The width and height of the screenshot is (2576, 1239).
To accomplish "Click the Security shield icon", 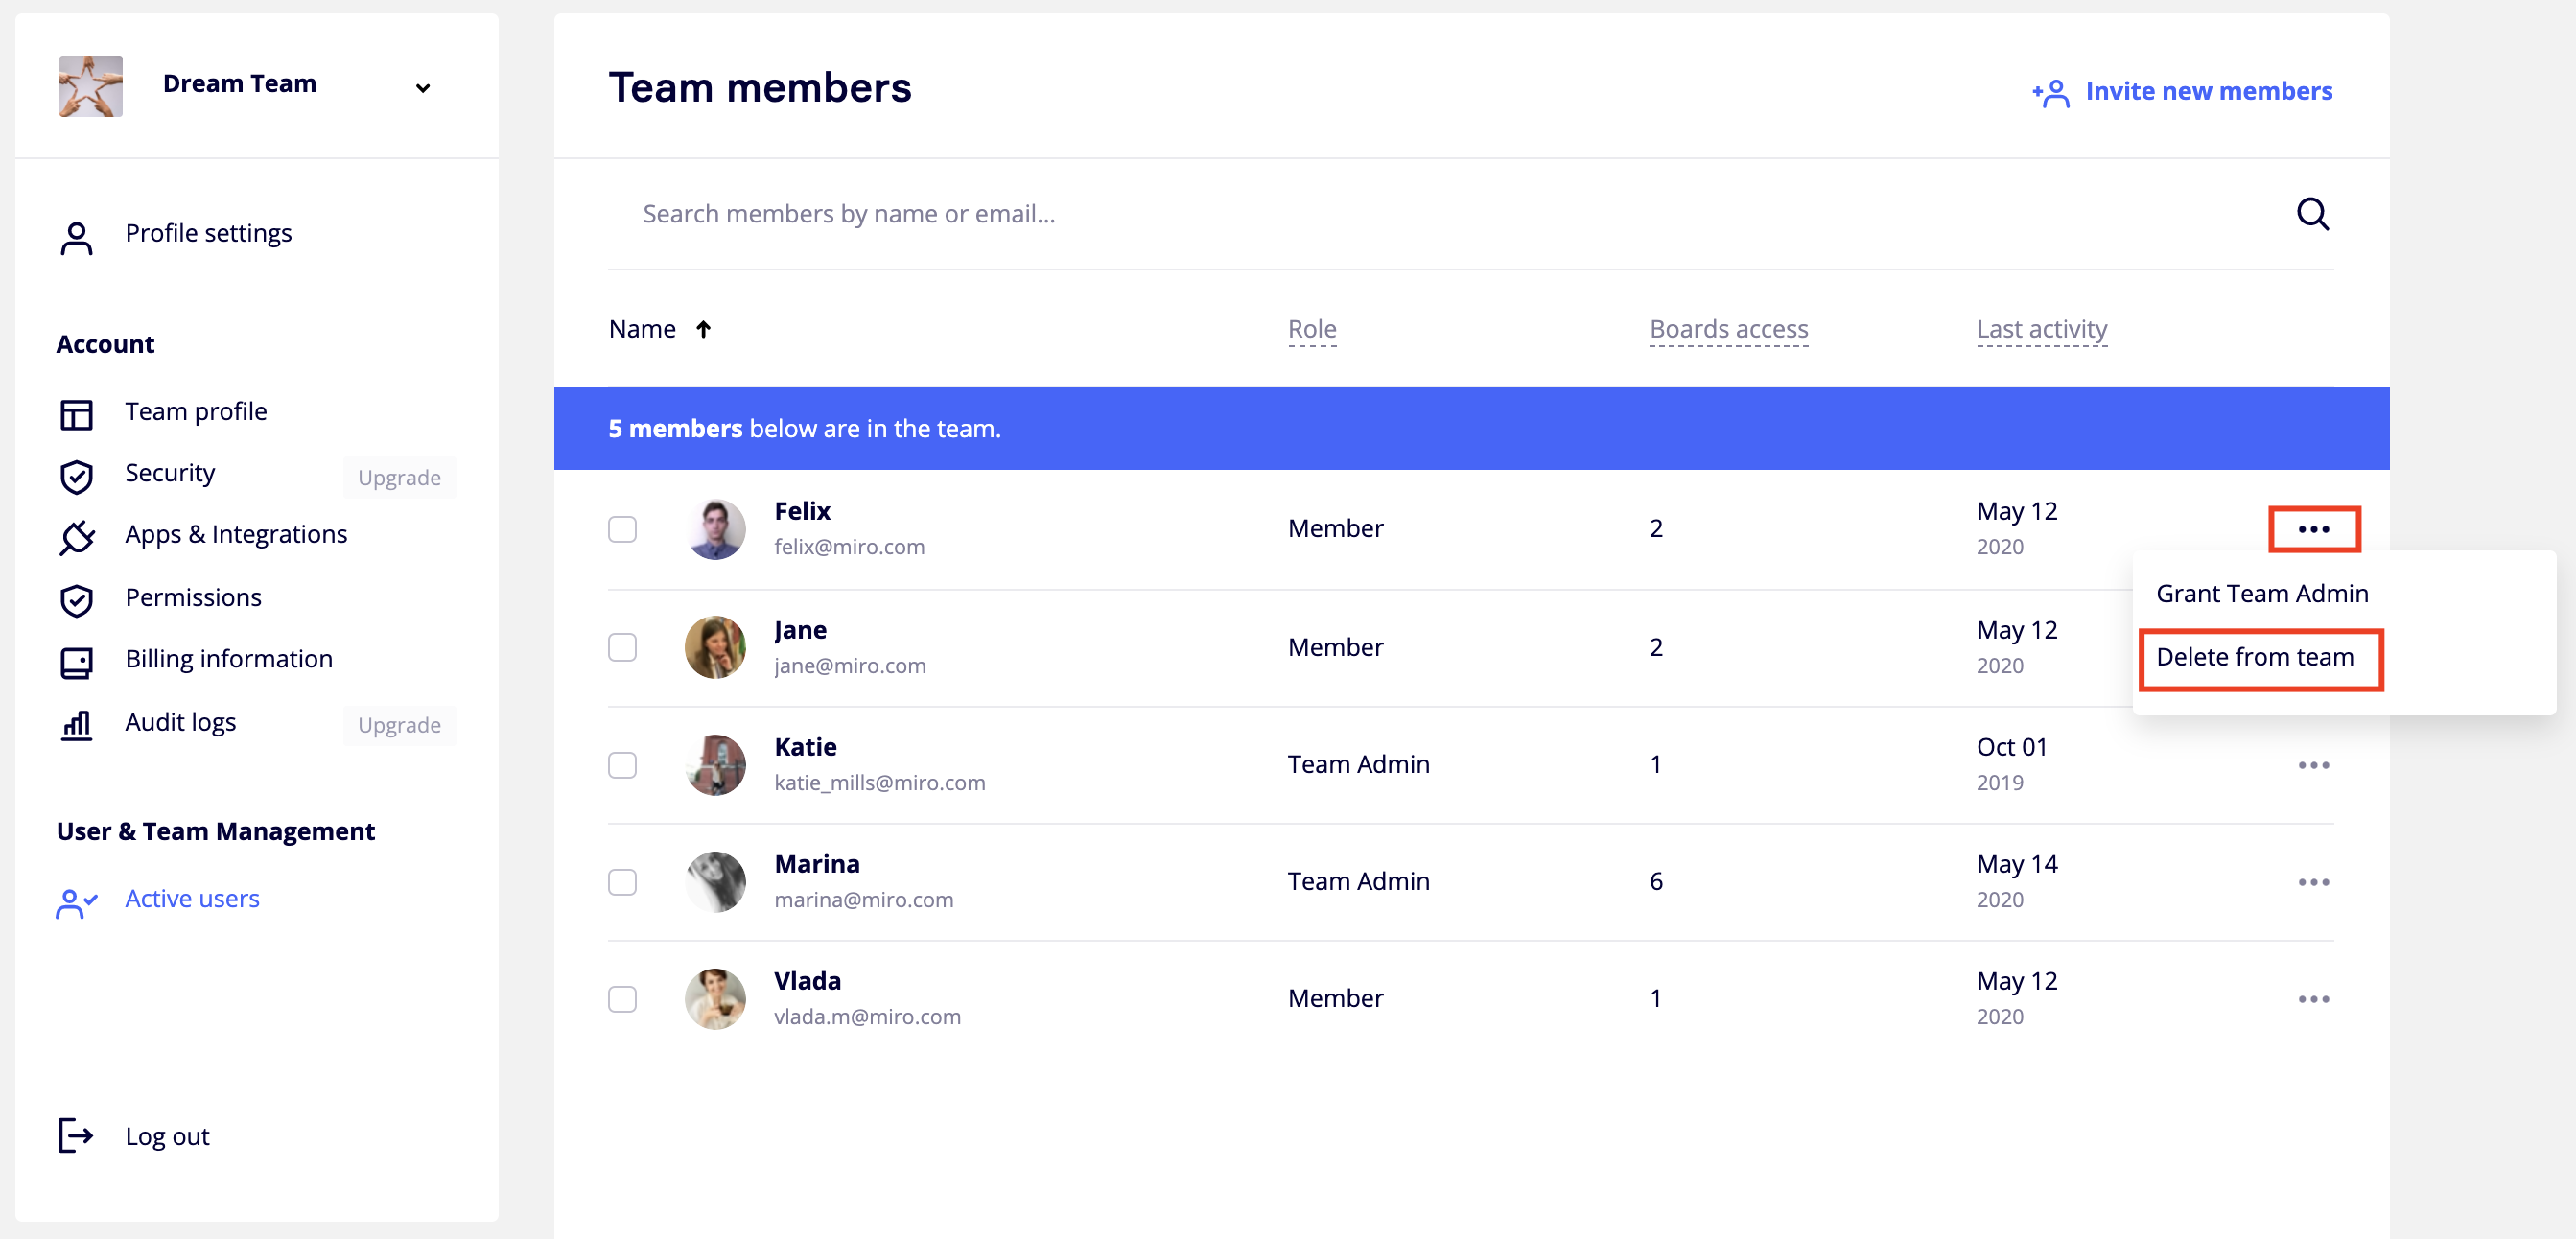I will point(76,477).
